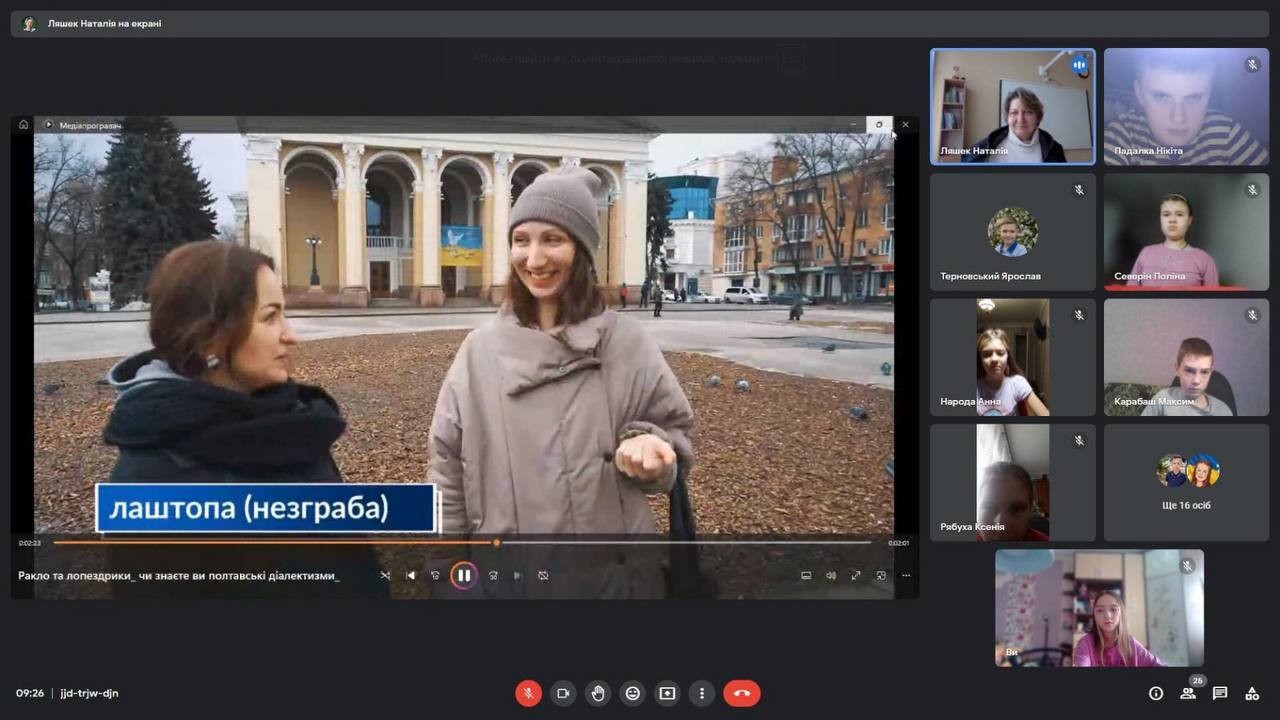Image resolution: width=1280 pixels, height=720 pixels.
Task: Show the participants list with 26 badge
Action: (x=1188, y=693)
